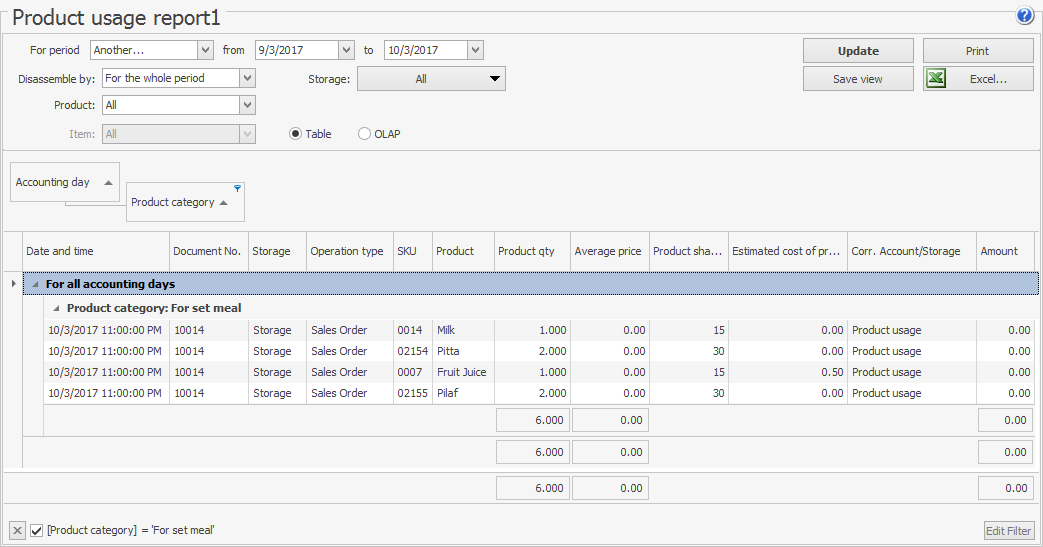Sort by the Operation type column header
Screen dimensions: 1043x547
click(347, 251)
